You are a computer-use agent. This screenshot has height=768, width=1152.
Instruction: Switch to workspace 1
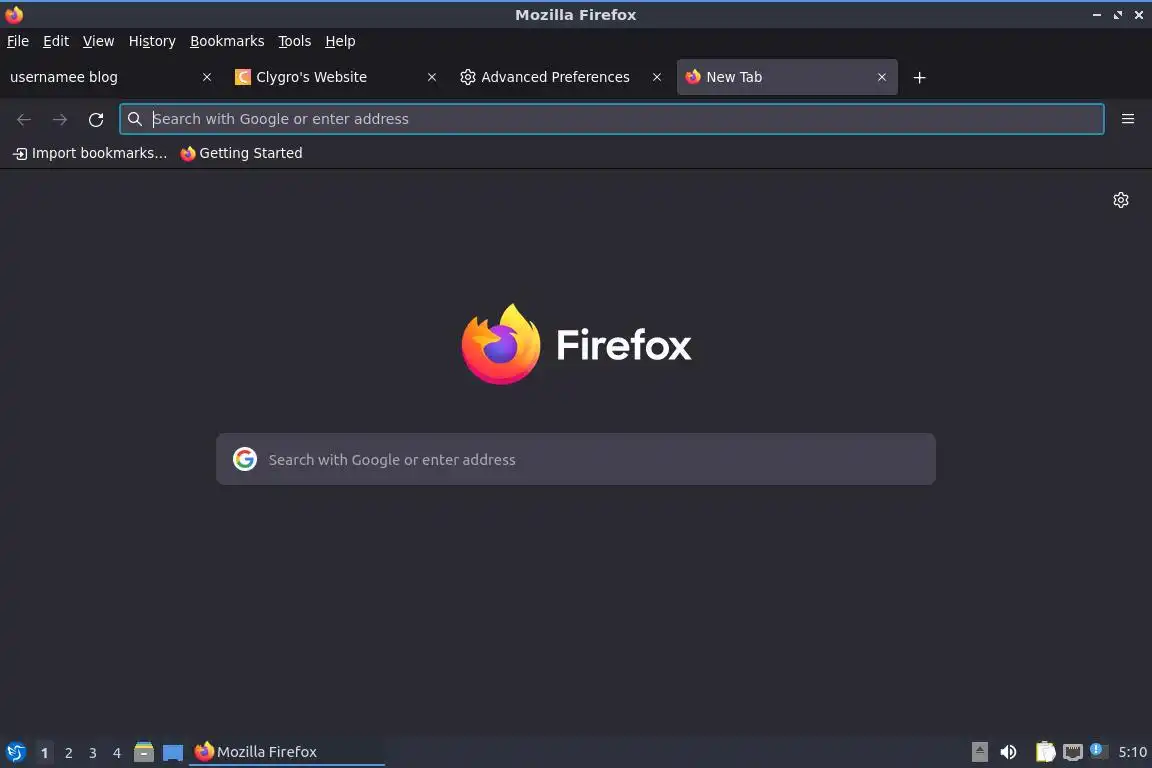45,753
